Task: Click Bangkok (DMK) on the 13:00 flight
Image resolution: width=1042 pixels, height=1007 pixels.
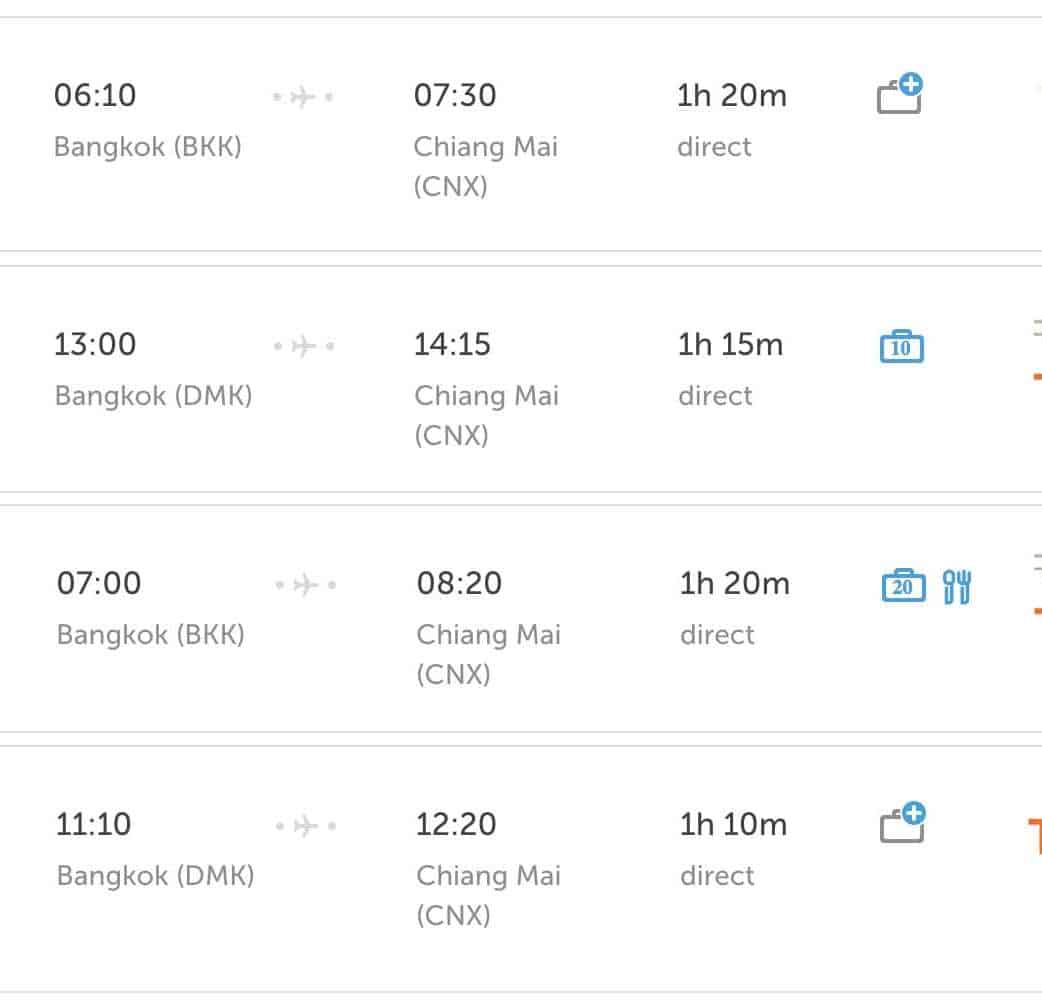Action: (x=153, y=396)
